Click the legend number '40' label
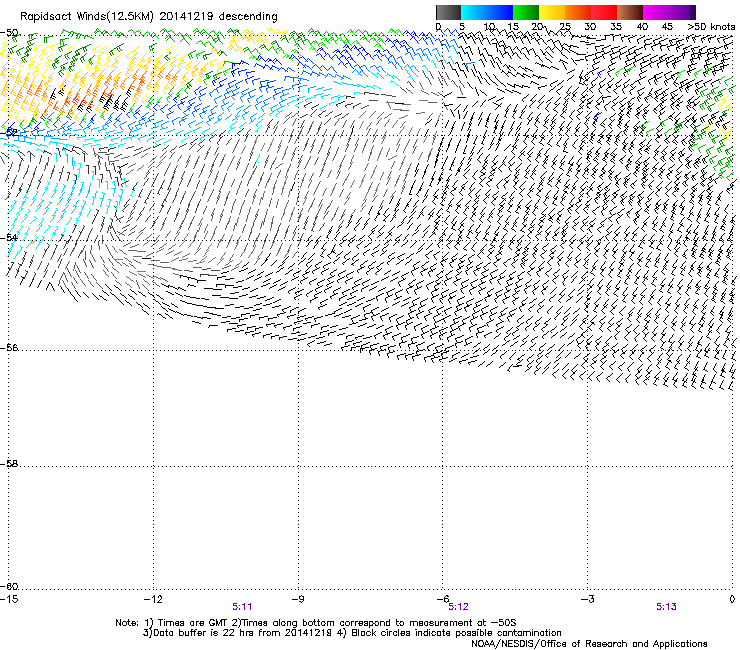This screenshot has height=650, width=740. click(642, 27)
